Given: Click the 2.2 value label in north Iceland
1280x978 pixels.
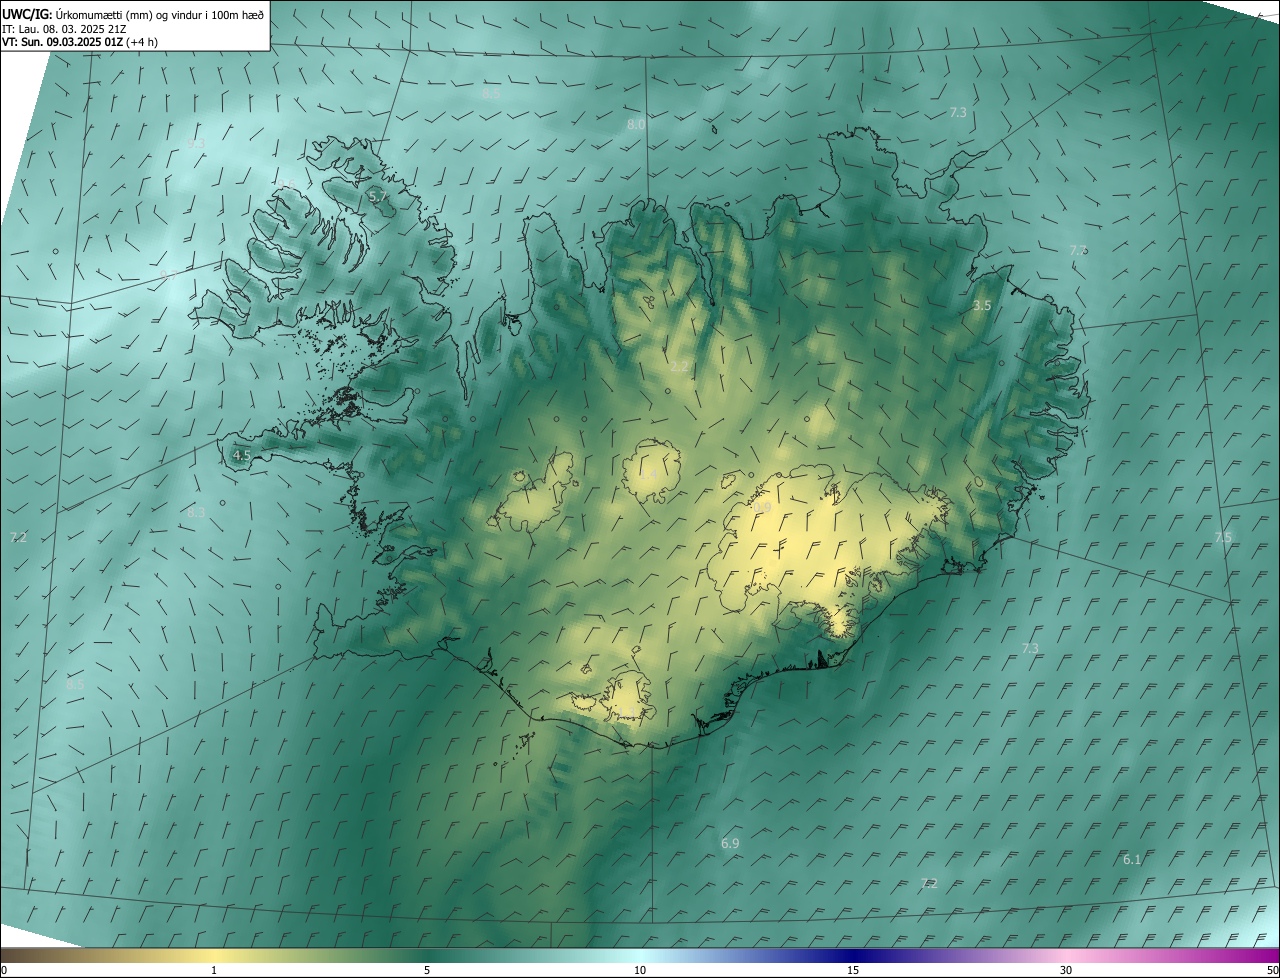Looking at the screenshot, I should pos(678,367).
